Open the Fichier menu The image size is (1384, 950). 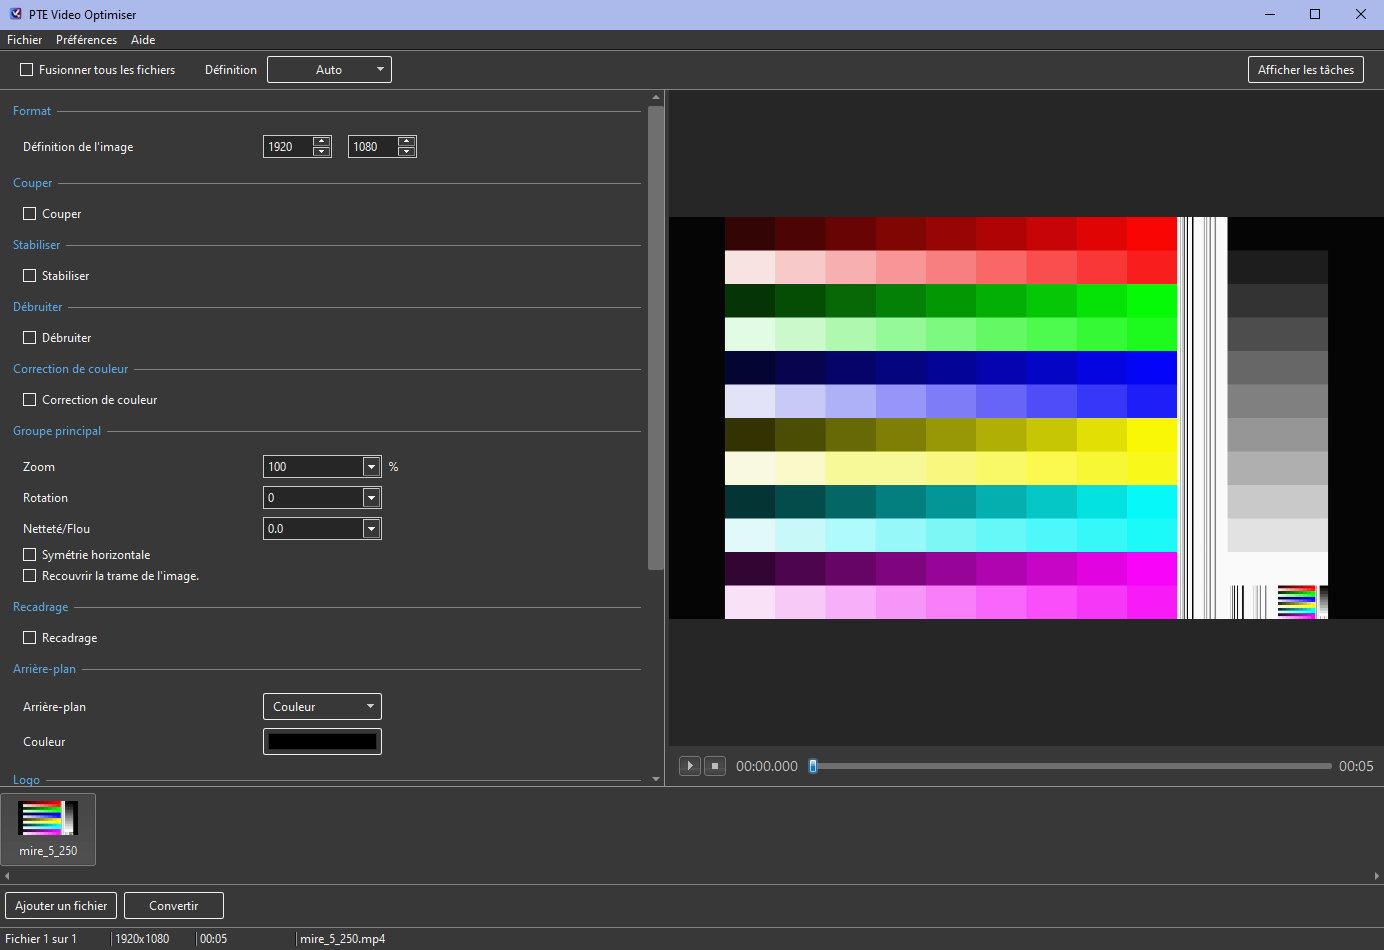[24, 40]
